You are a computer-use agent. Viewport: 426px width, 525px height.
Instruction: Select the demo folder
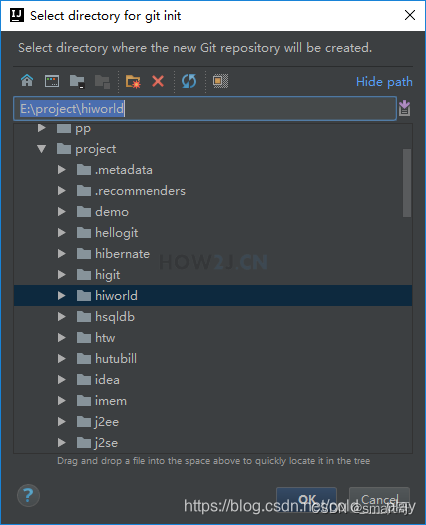coord(213,212)
